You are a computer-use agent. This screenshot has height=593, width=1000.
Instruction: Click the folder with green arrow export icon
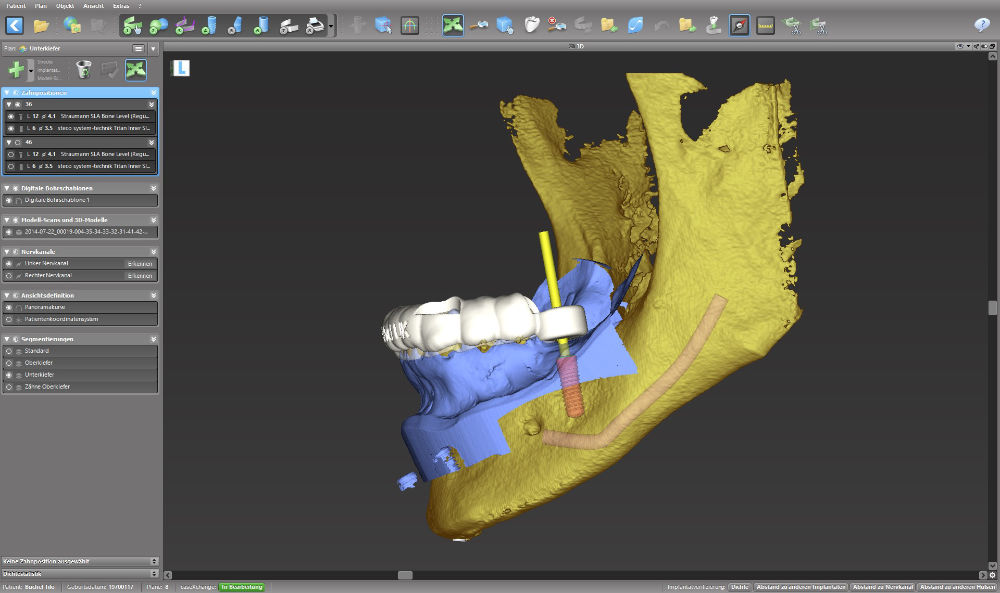[687, 26]
